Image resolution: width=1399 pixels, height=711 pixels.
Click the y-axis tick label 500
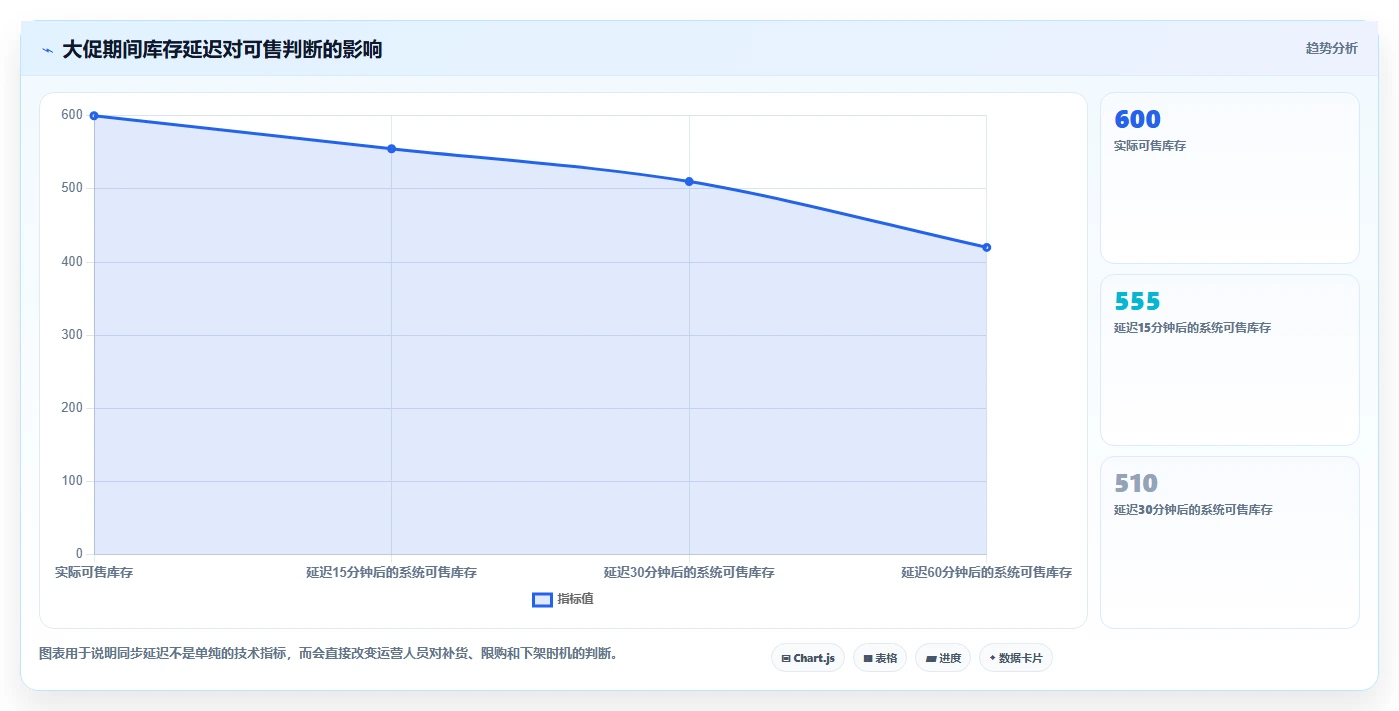72,188
